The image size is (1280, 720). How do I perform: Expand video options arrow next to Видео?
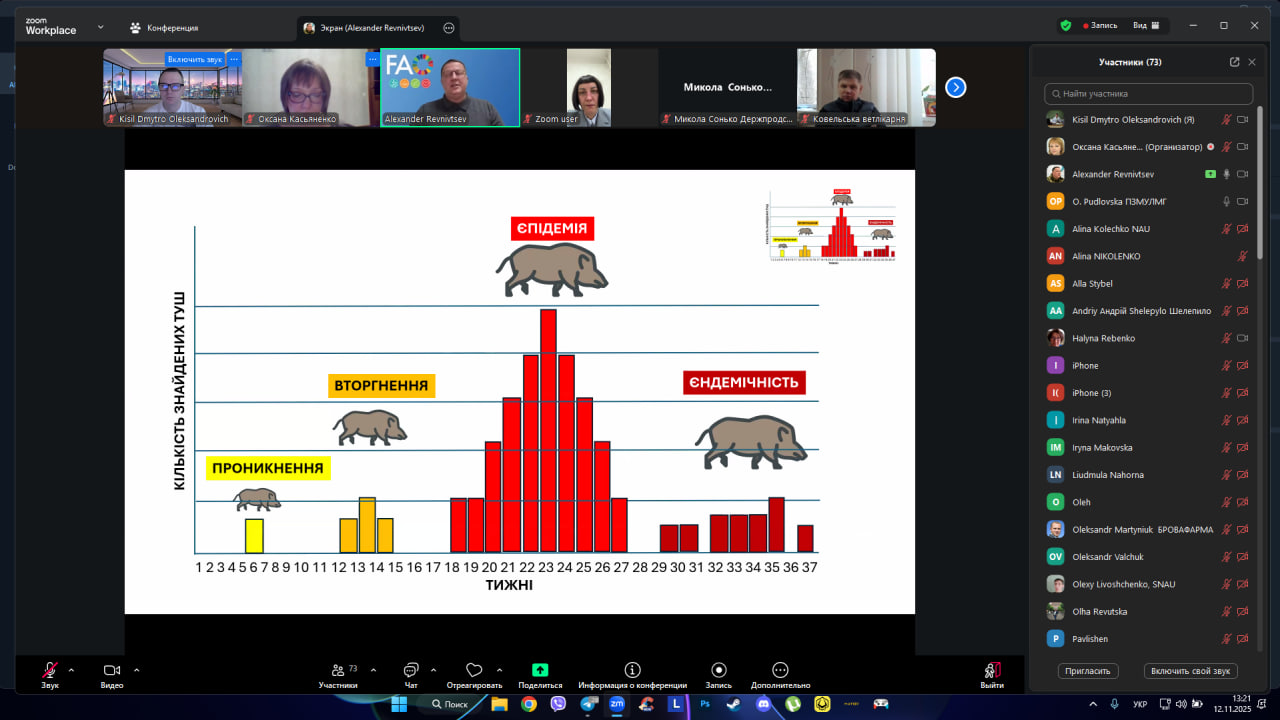click(136, 670)
